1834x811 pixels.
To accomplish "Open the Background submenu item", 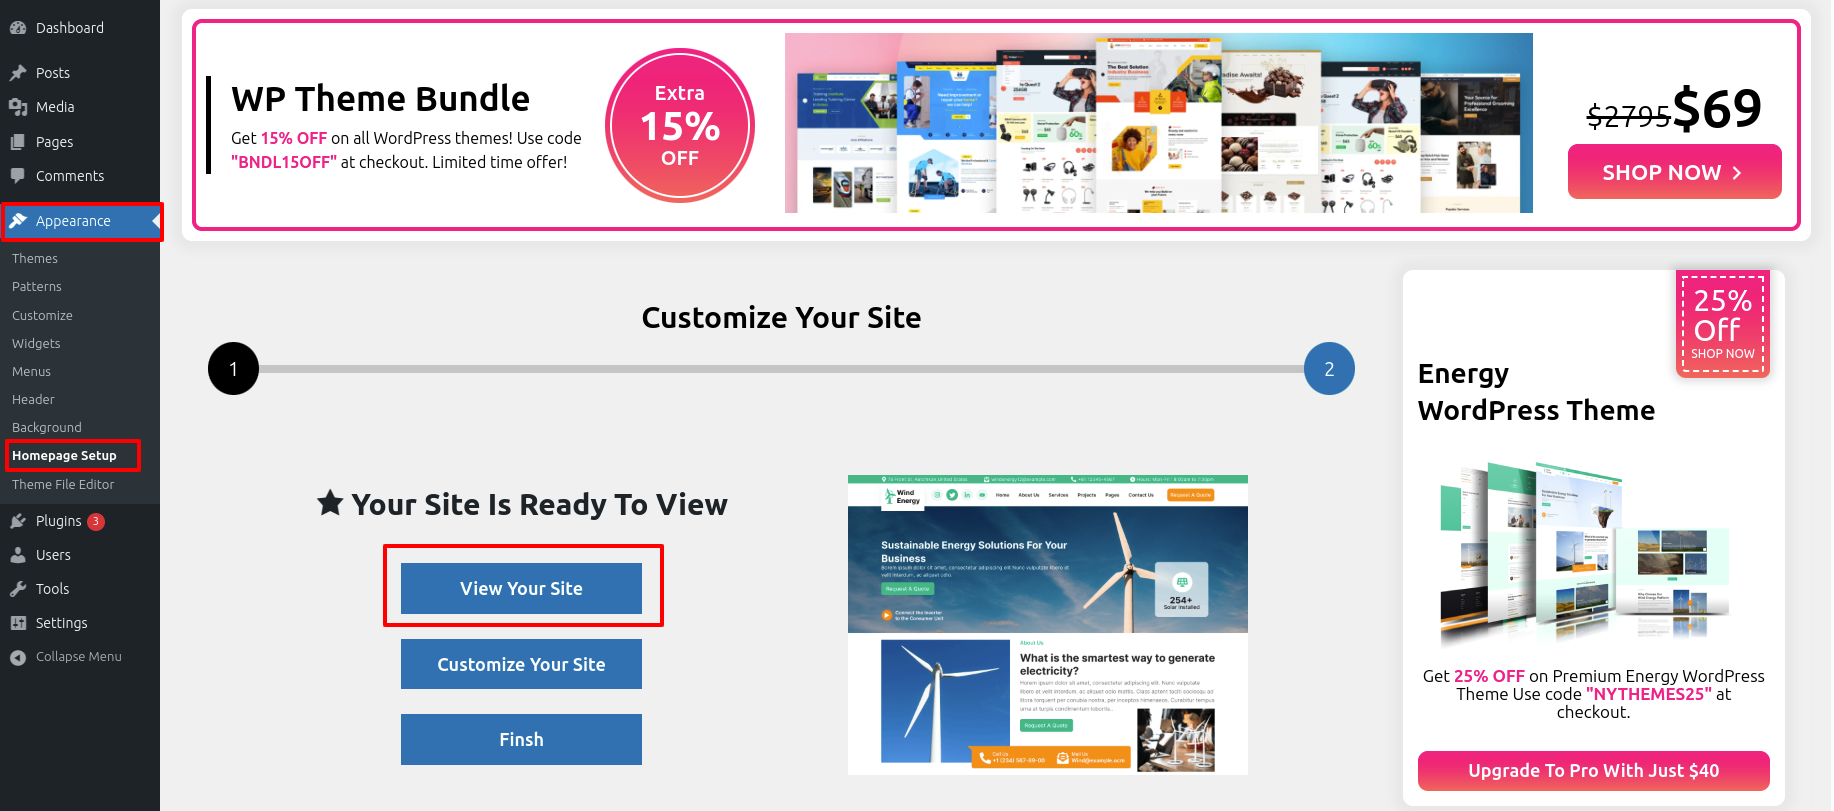I will (47, 427).
